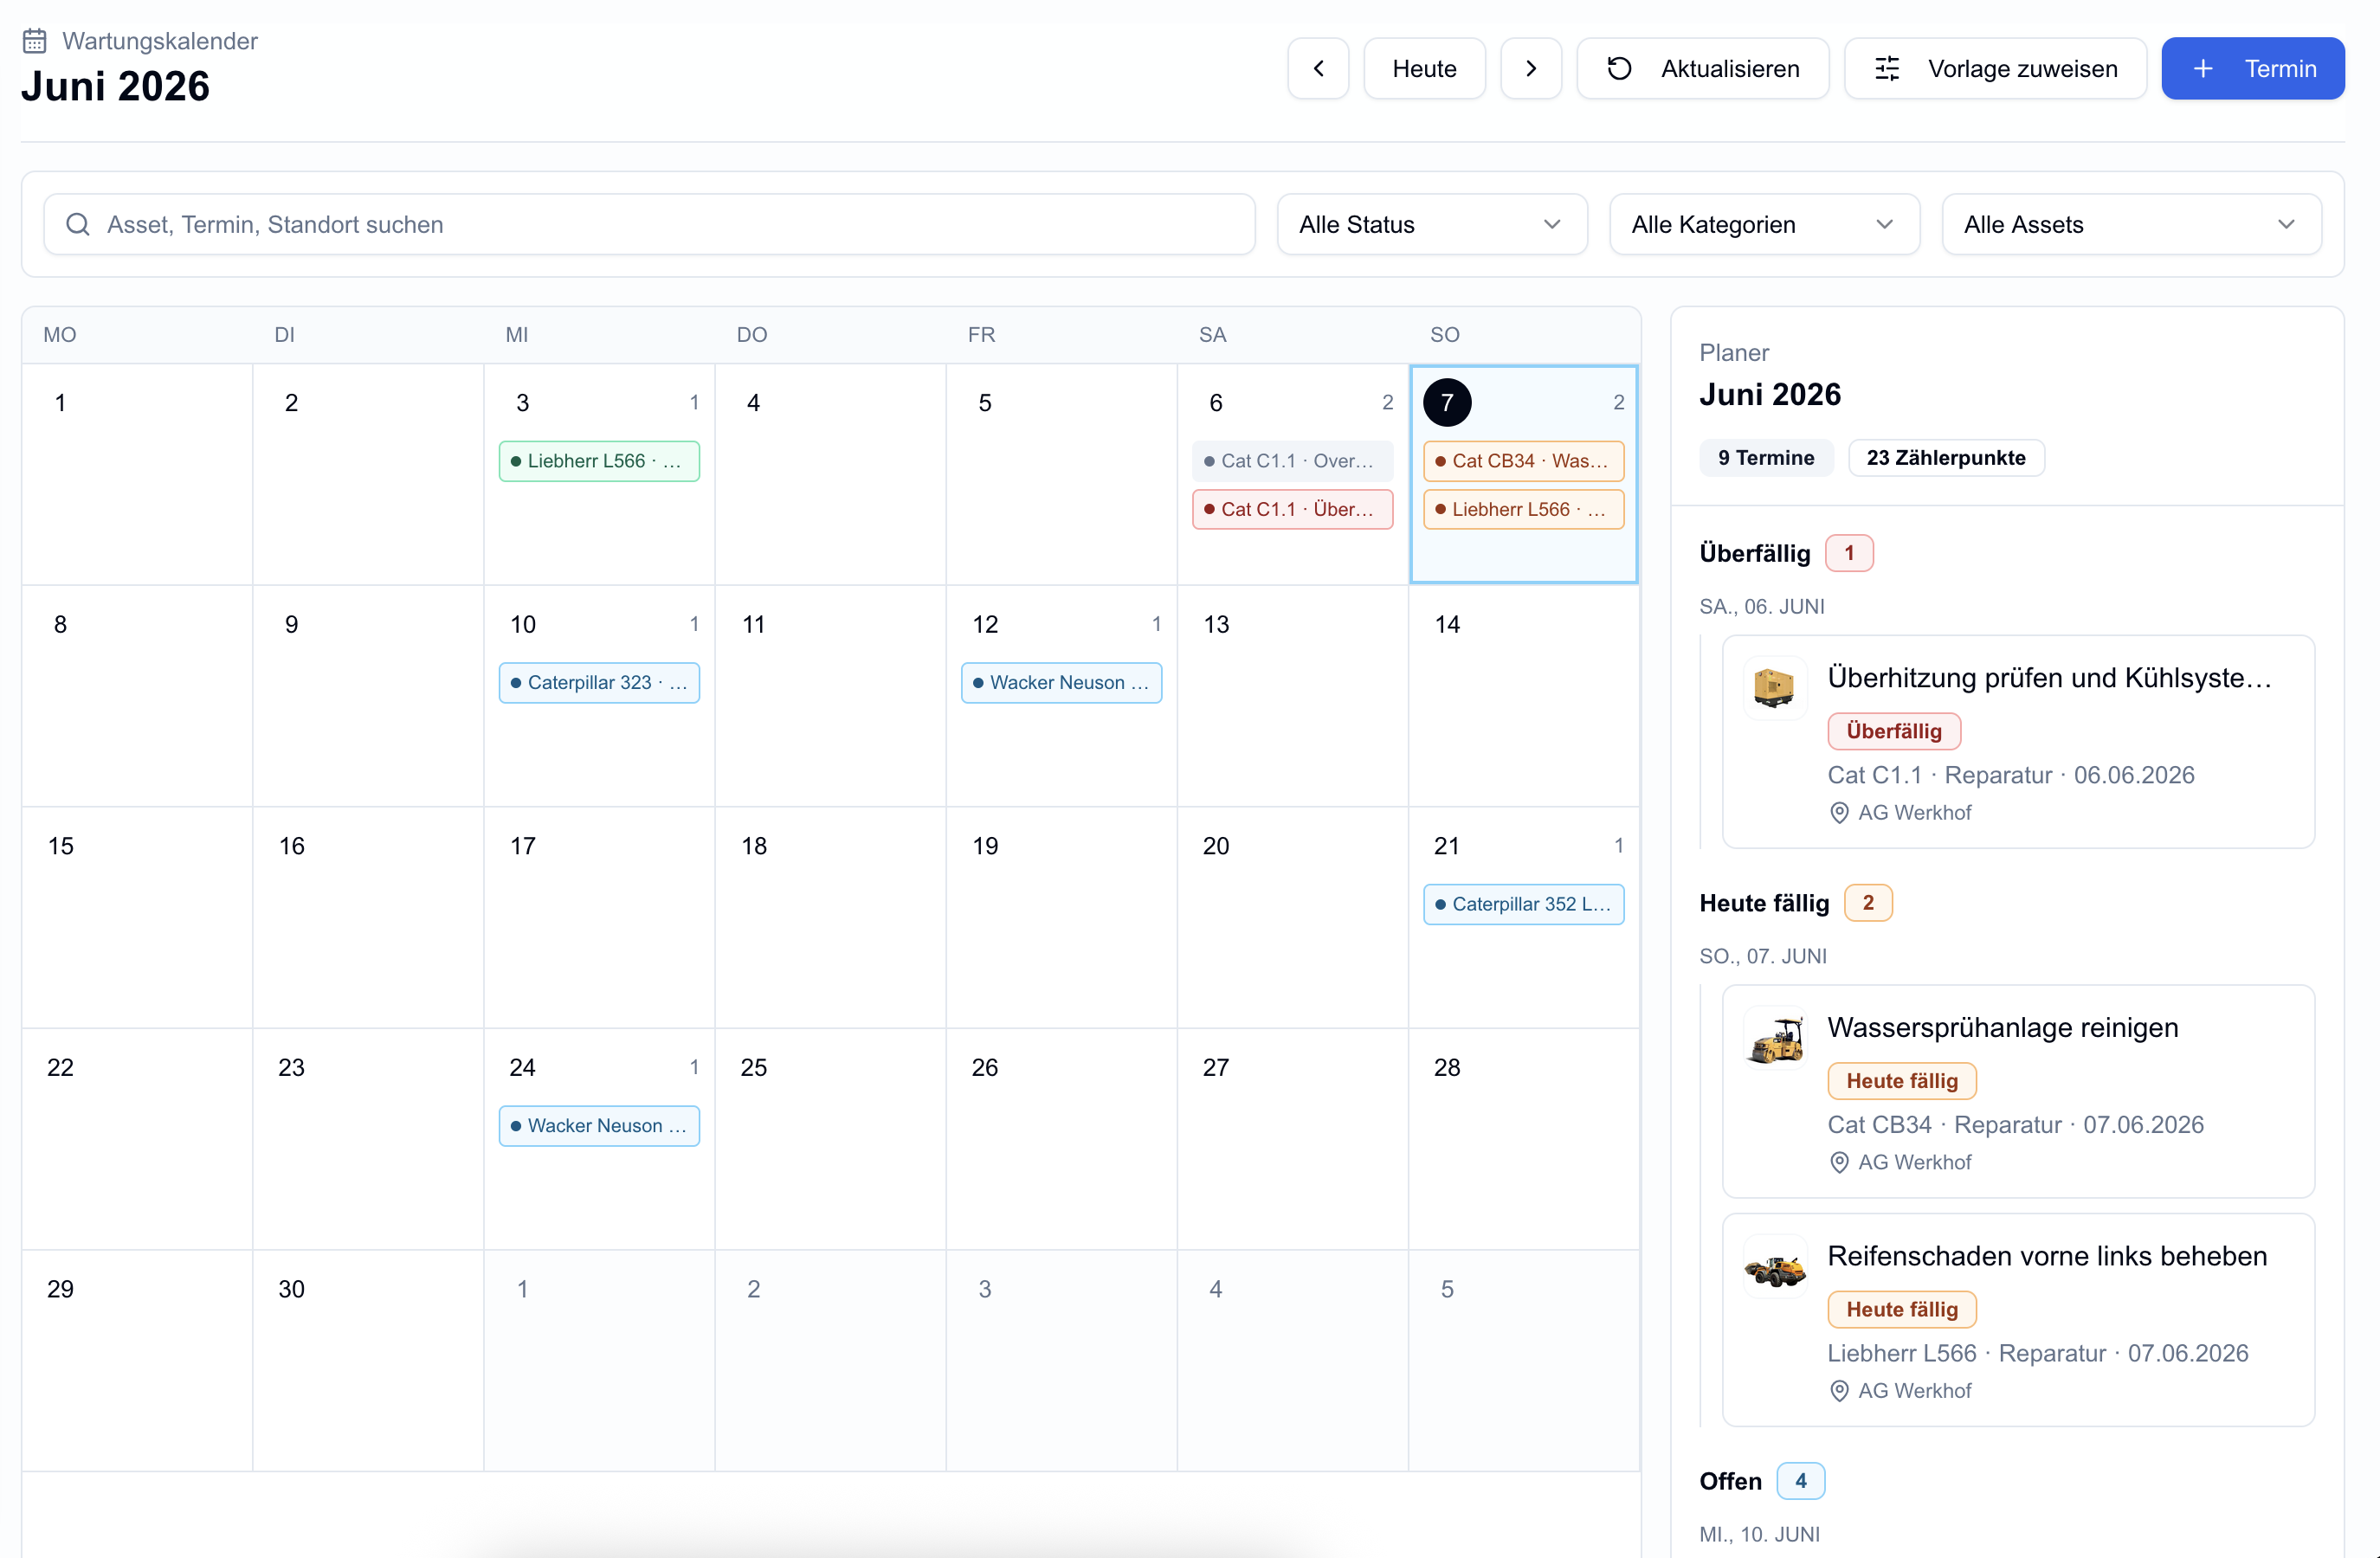Click the red Überfällig status tag
The width and height of the screenshot is (2380, 1558).
1894,731
